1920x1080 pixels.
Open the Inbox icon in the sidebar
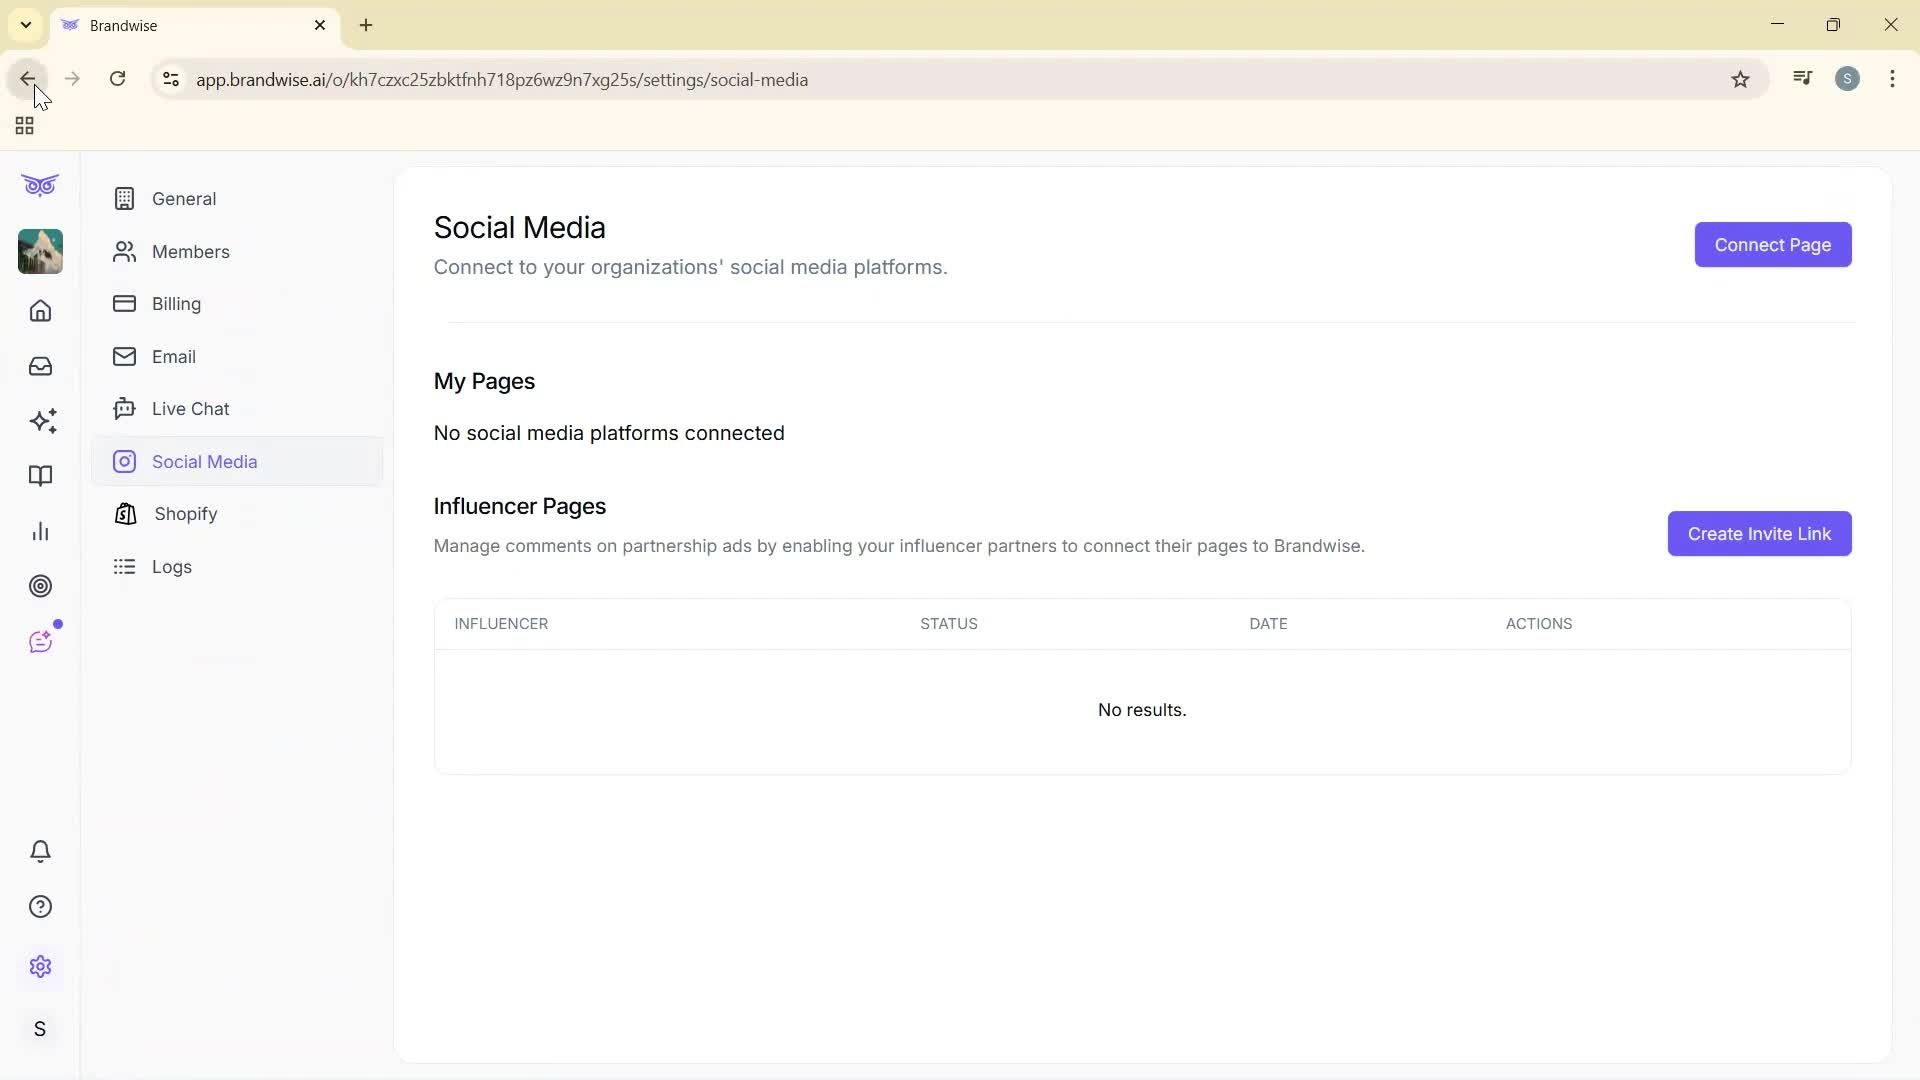(40, 366)
